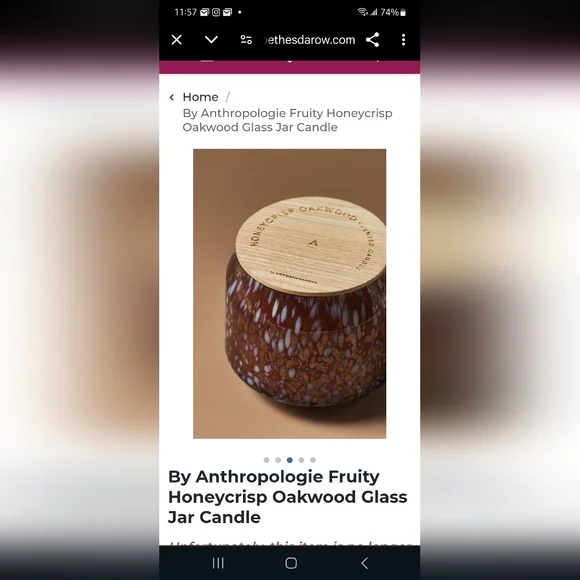Click the candle product breadcrumb text

point(287,120)
